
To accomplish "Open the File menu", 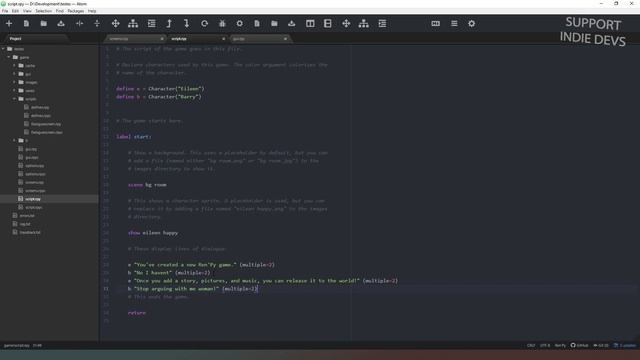I will click(5, 11).
